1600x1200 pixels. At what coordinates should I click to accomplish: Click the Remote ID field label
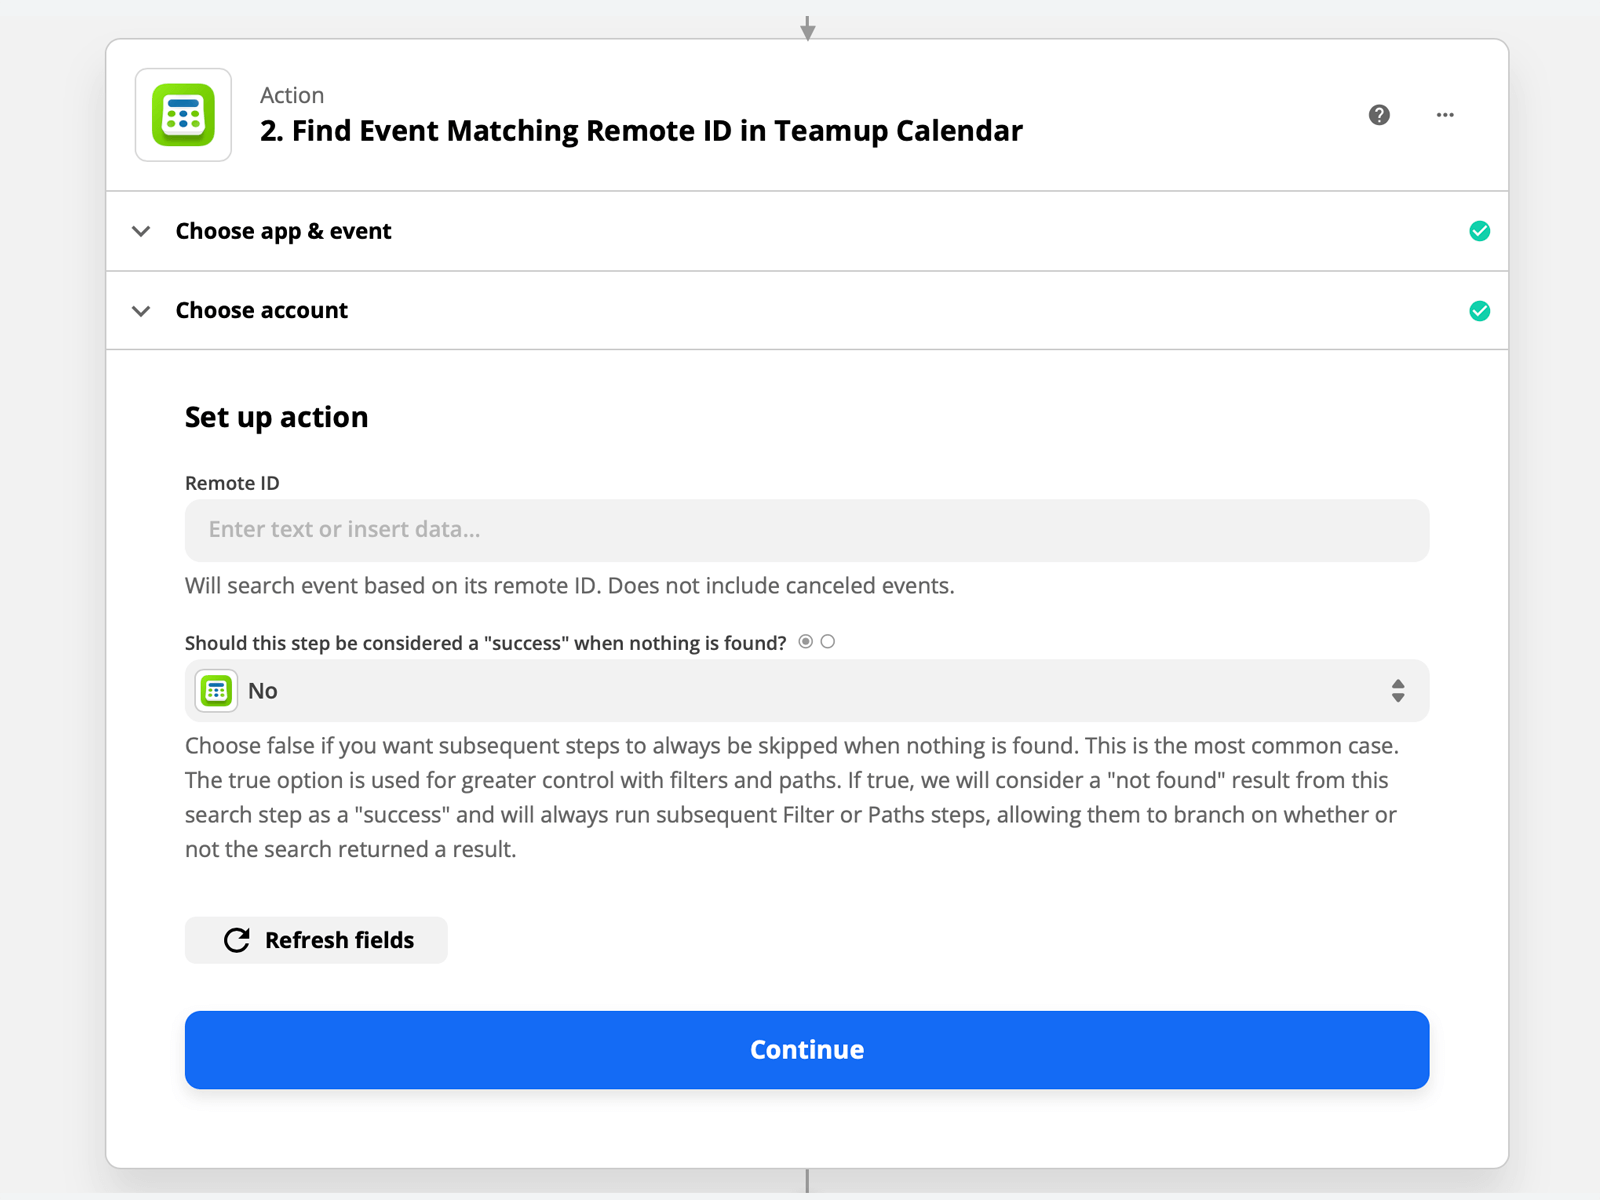point(232,483)
